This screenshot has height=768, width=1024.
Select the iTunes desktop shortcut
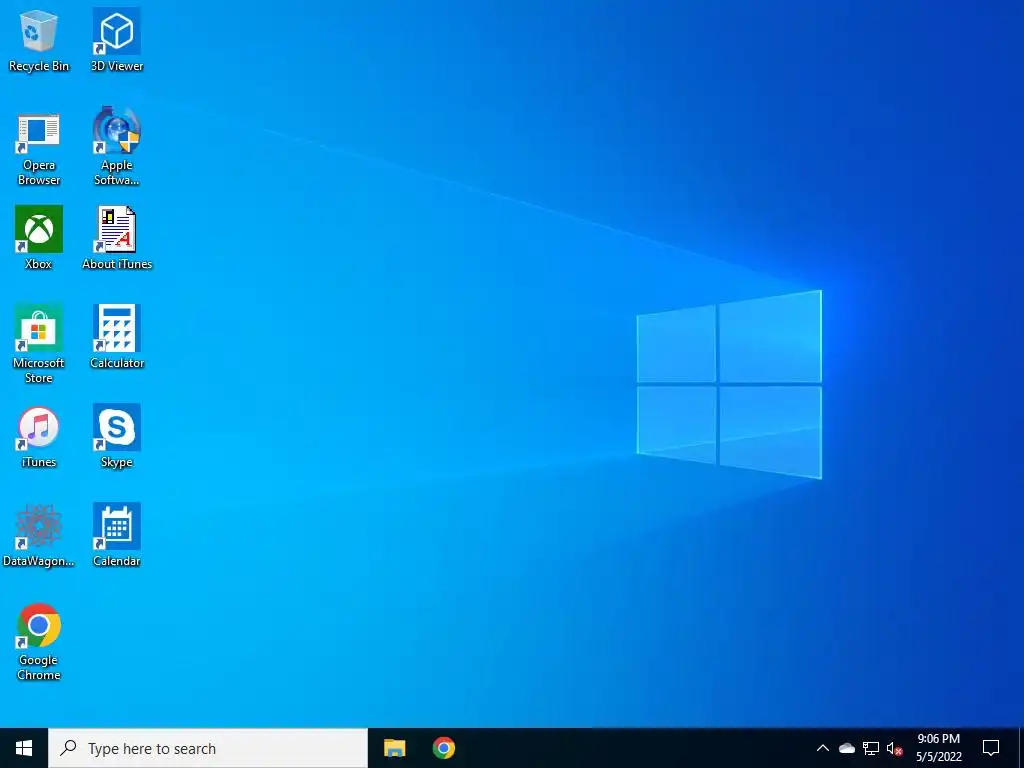click(x=39, y=436)
